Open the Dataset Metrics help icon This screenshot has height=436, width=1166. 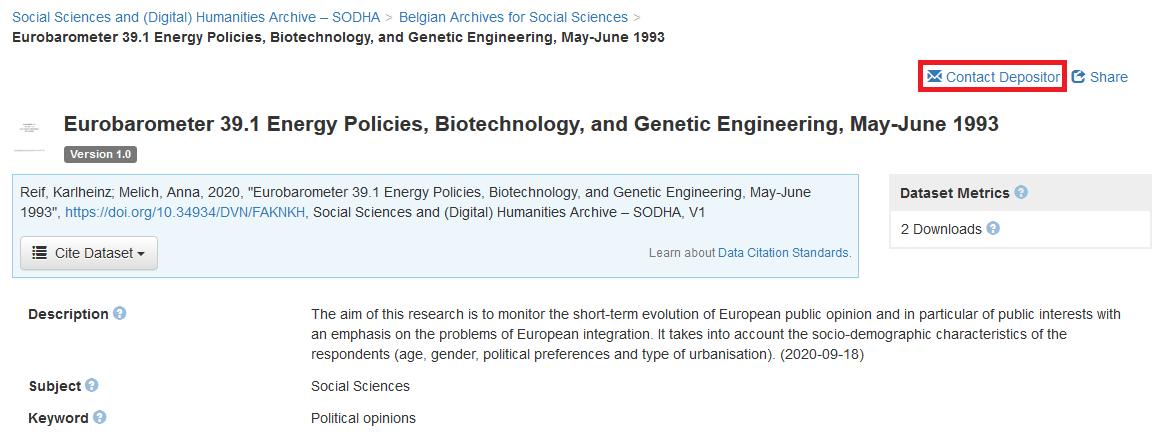click(1021, 192)
